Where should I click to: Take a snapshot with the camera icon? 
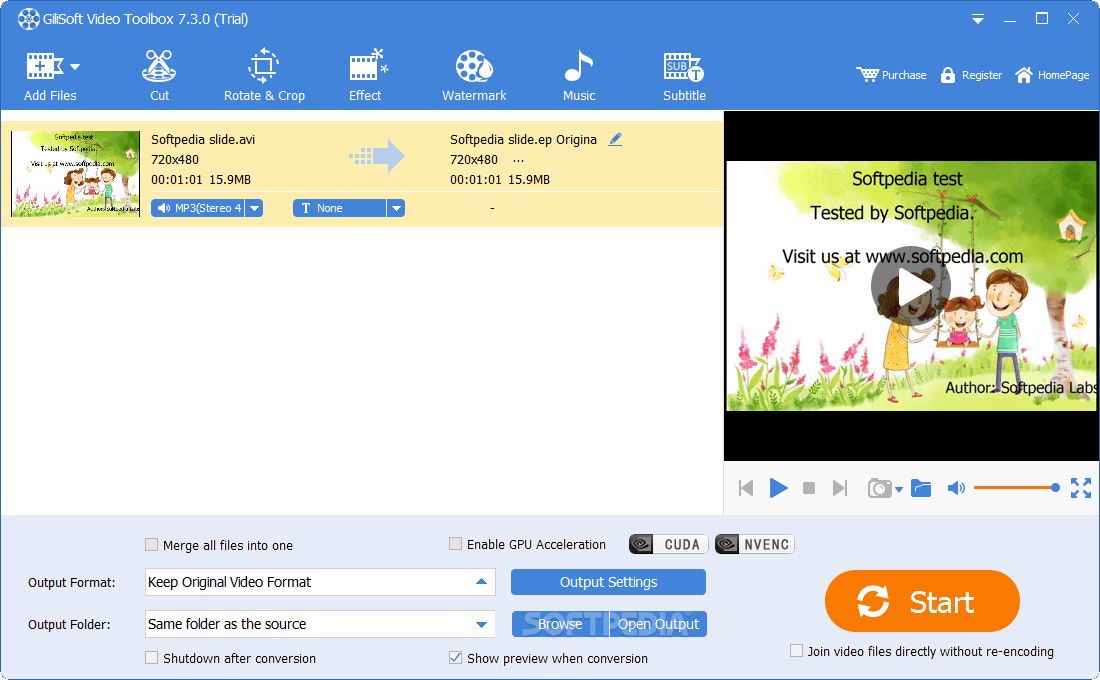click(x=879, y=488)
